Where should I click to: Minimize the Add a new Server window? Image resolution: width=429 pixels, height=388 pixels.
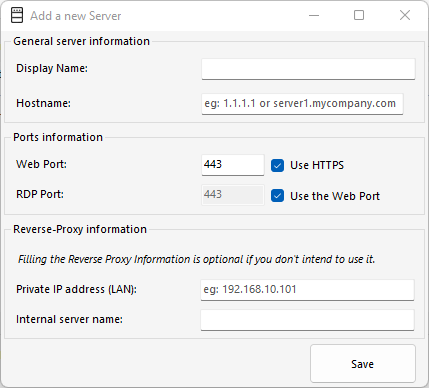click(314, 15)
